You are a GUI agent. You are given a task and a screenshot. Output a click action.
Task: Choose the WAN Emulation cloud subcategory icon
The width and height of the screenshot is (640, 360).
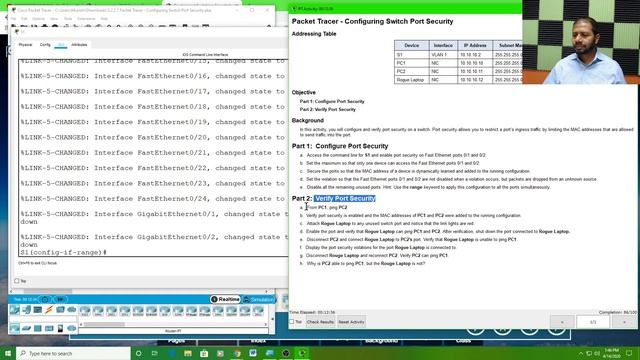pos(72,328)
